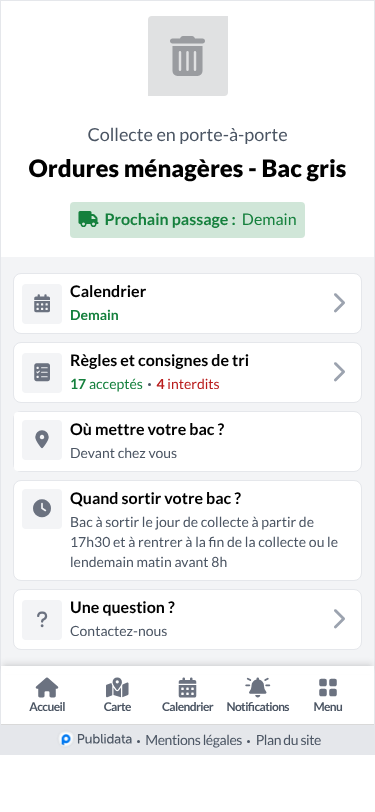This screenshot has height=812, width=375.
Task: Click the green truck icon
Action: click(x=88, y=220)
